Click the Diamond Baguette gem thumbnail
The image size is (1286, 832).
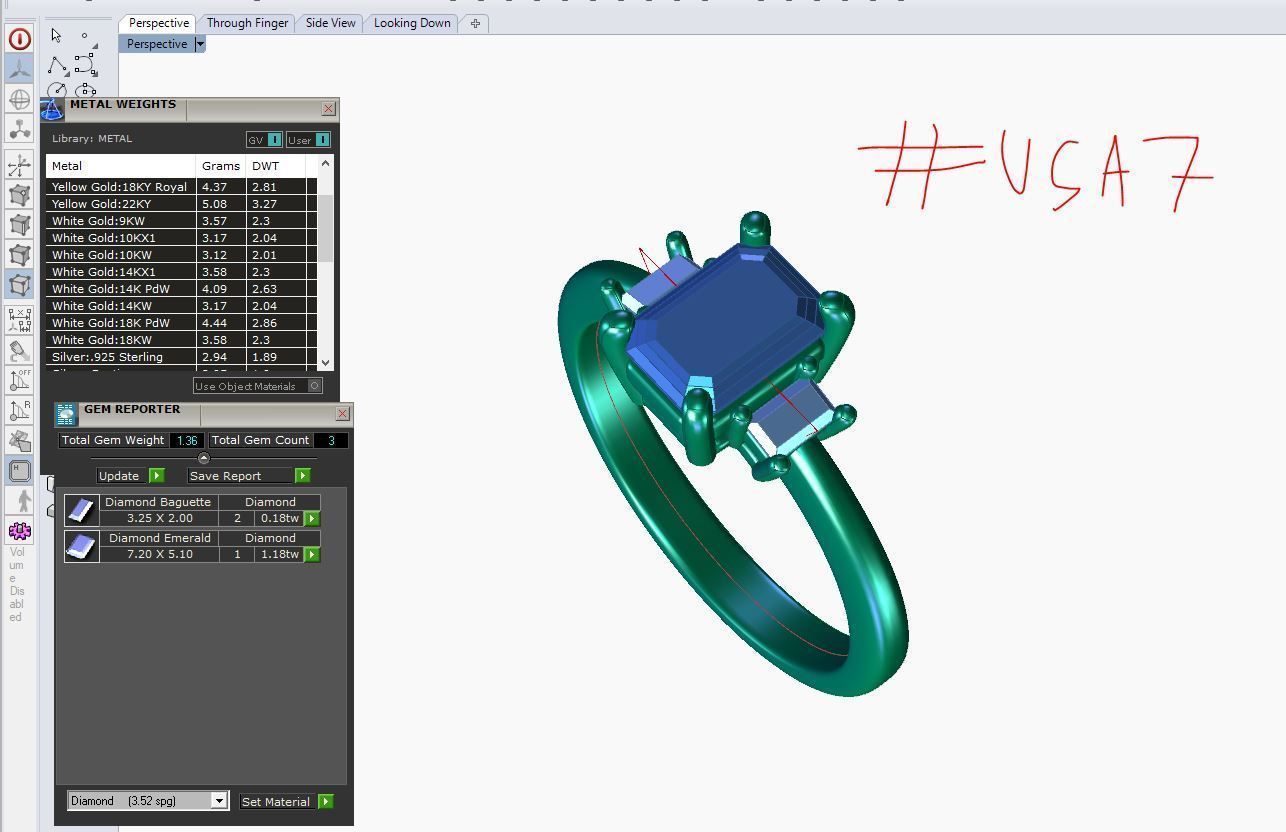[81, 510]
